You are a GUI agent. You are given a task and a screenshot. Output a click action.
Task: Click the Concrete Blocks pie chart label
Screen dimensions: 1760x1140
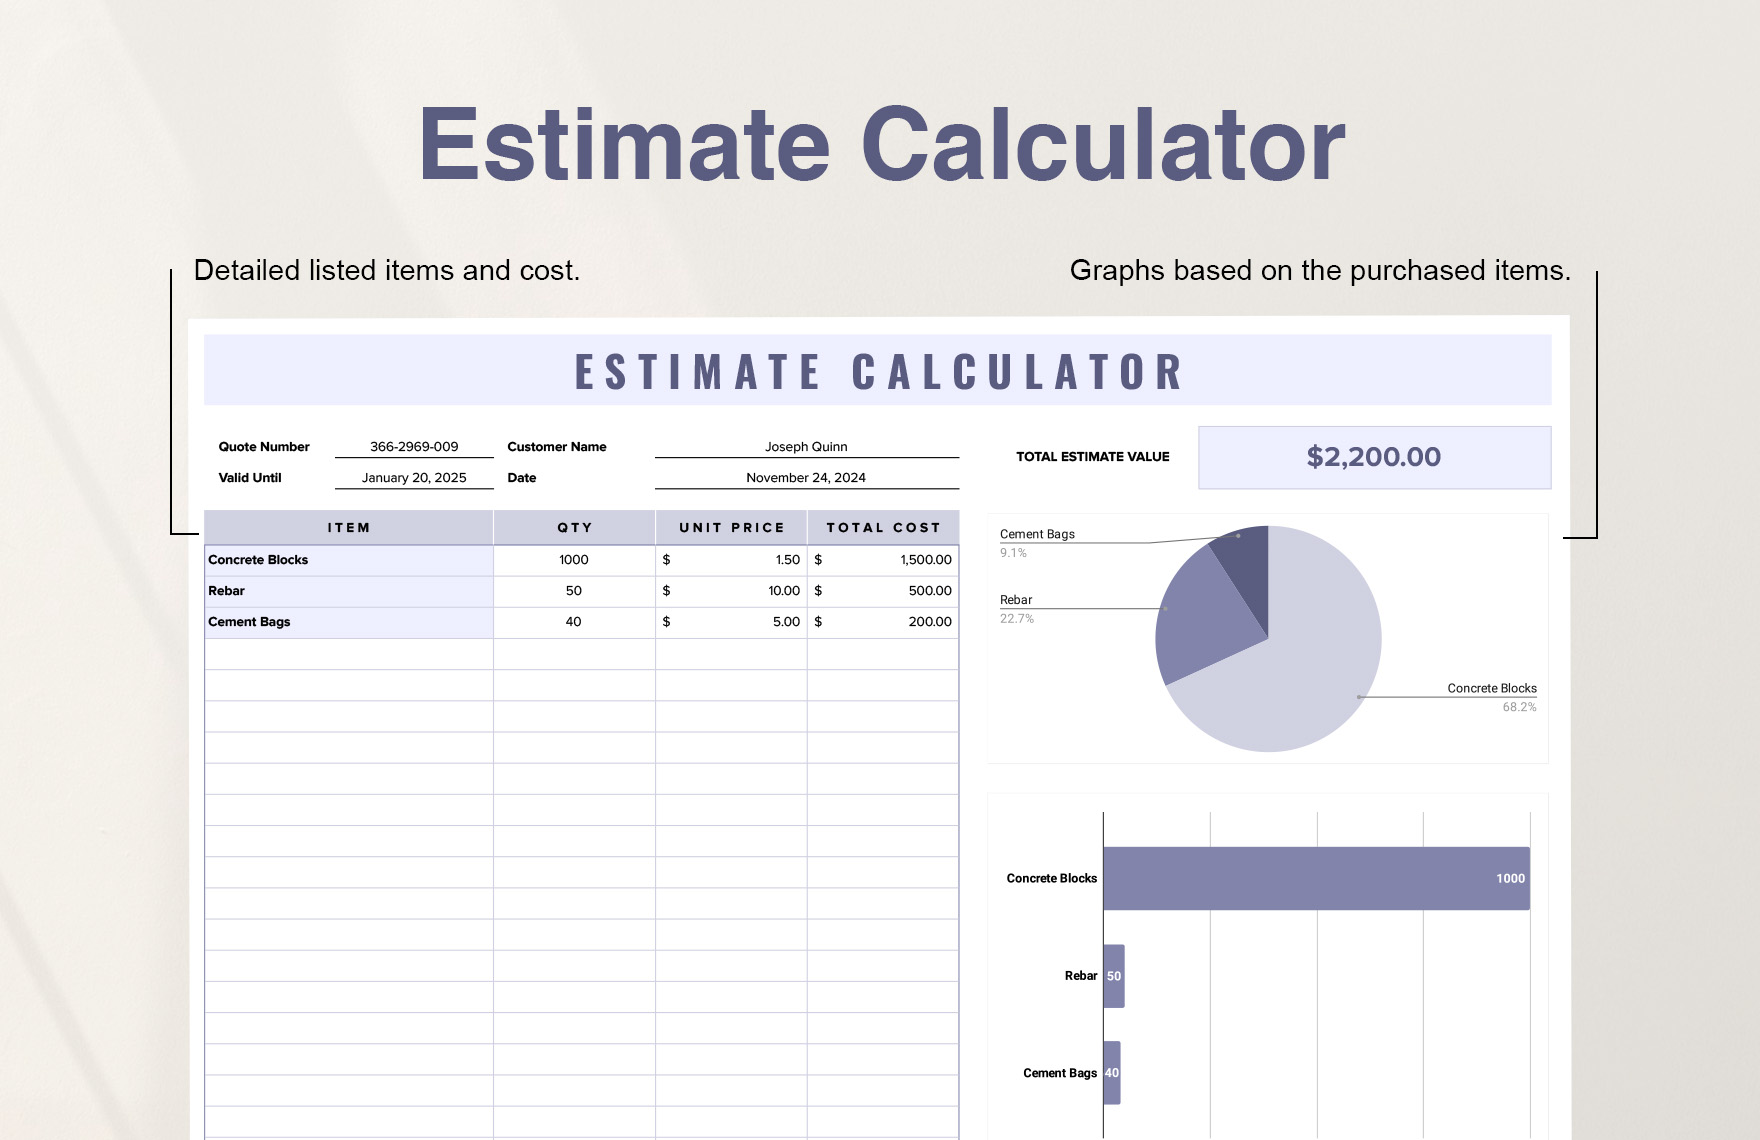tap(1492, 688)
